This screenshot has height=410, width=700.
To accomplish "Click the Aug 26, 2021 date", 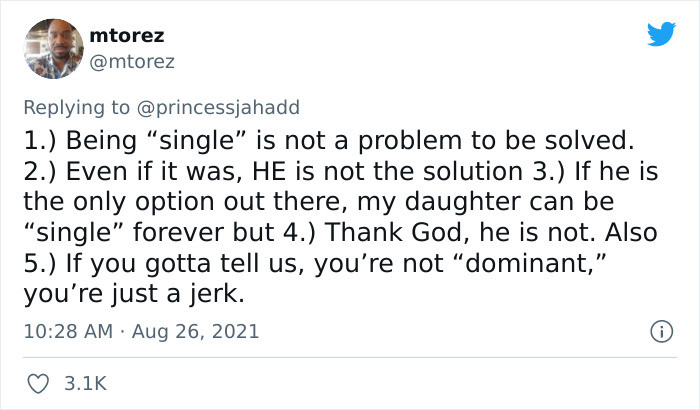I will tap(202, 330).
